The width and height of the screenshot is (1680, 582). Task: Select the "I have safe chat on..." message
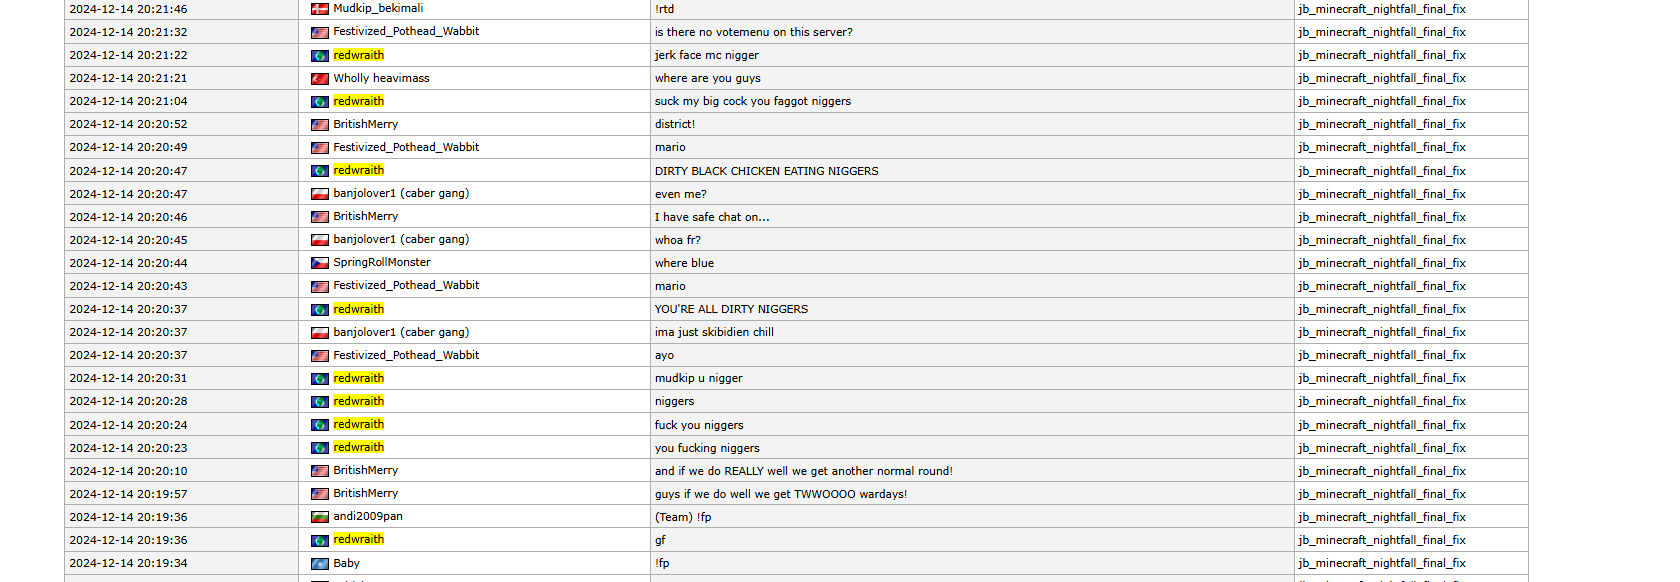(712, 217)
